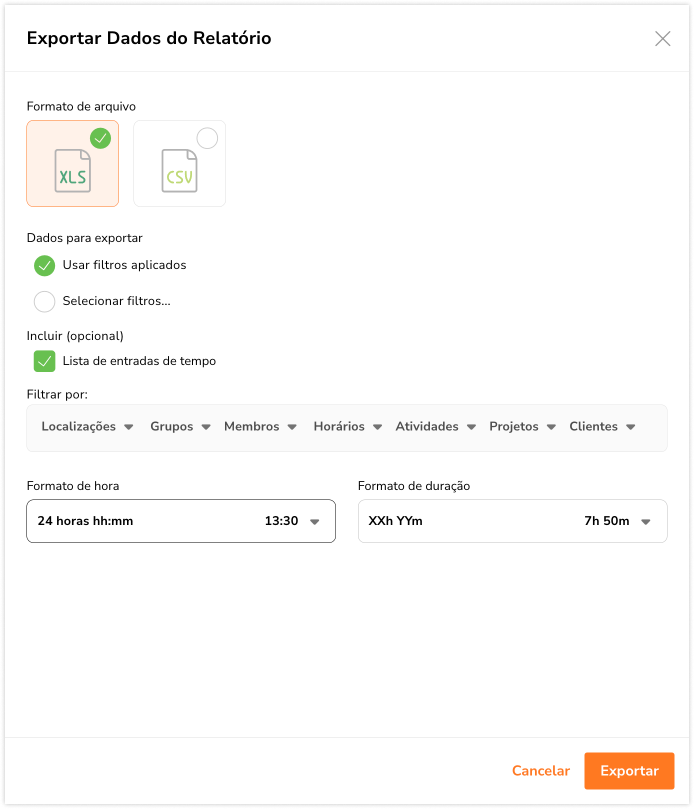Choose 'Selecionar filtros...' radio option

tap(45, 301)
